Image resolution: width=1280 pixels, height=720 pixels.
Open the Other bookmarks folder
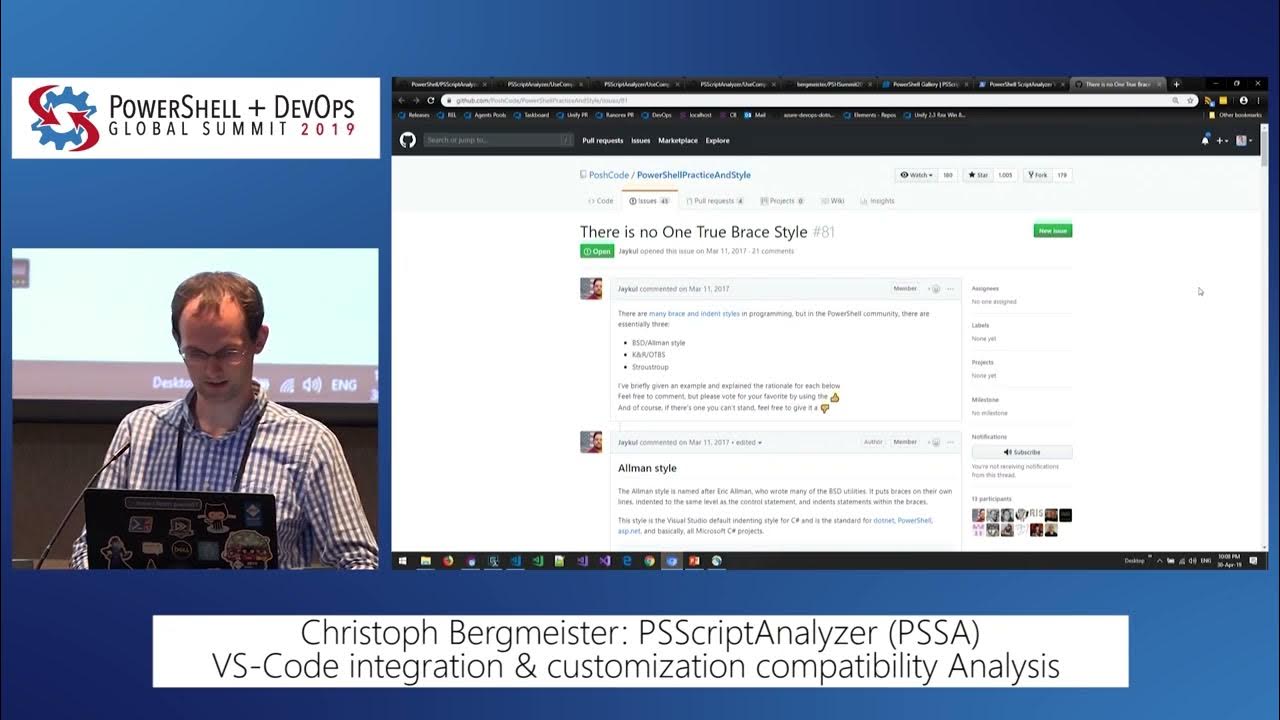click(1236, 115)
